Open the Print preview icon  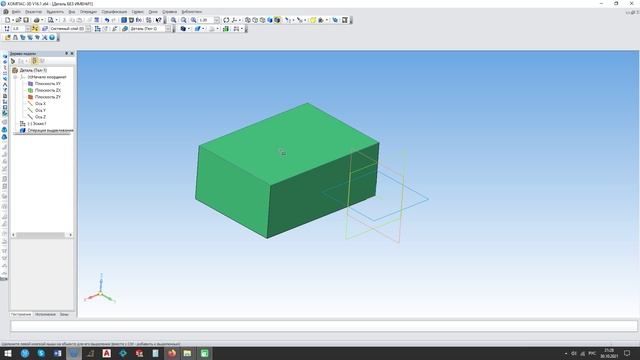[x=51, y=20]
